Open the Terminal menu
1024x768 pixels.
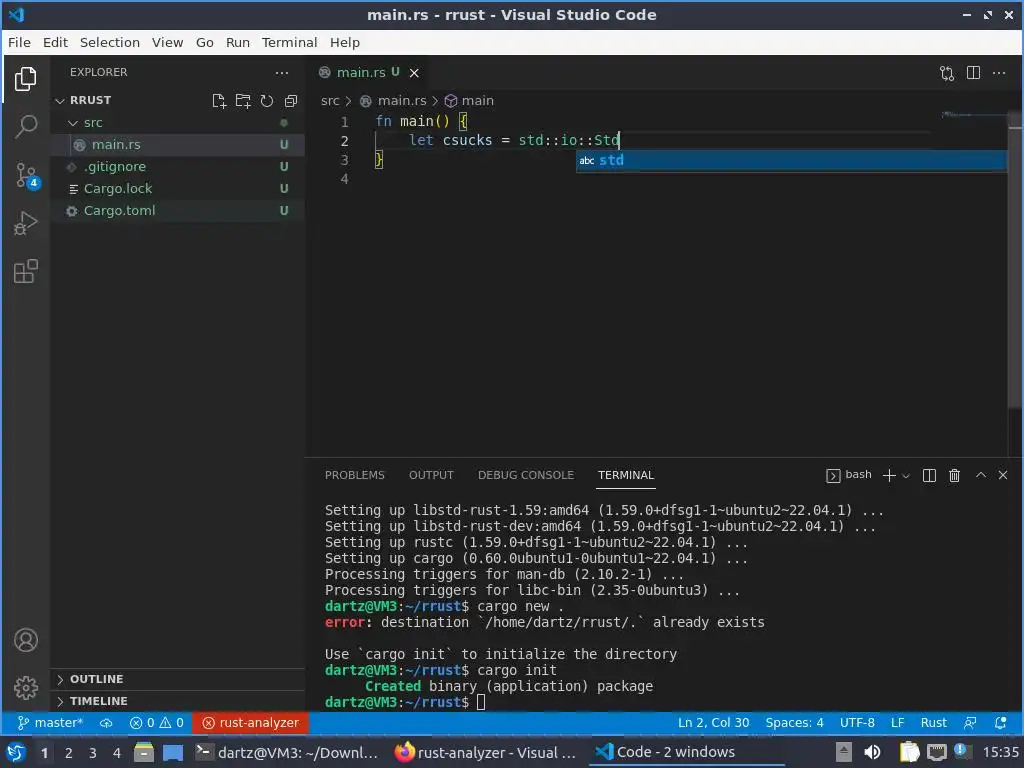tap(289, 42)
